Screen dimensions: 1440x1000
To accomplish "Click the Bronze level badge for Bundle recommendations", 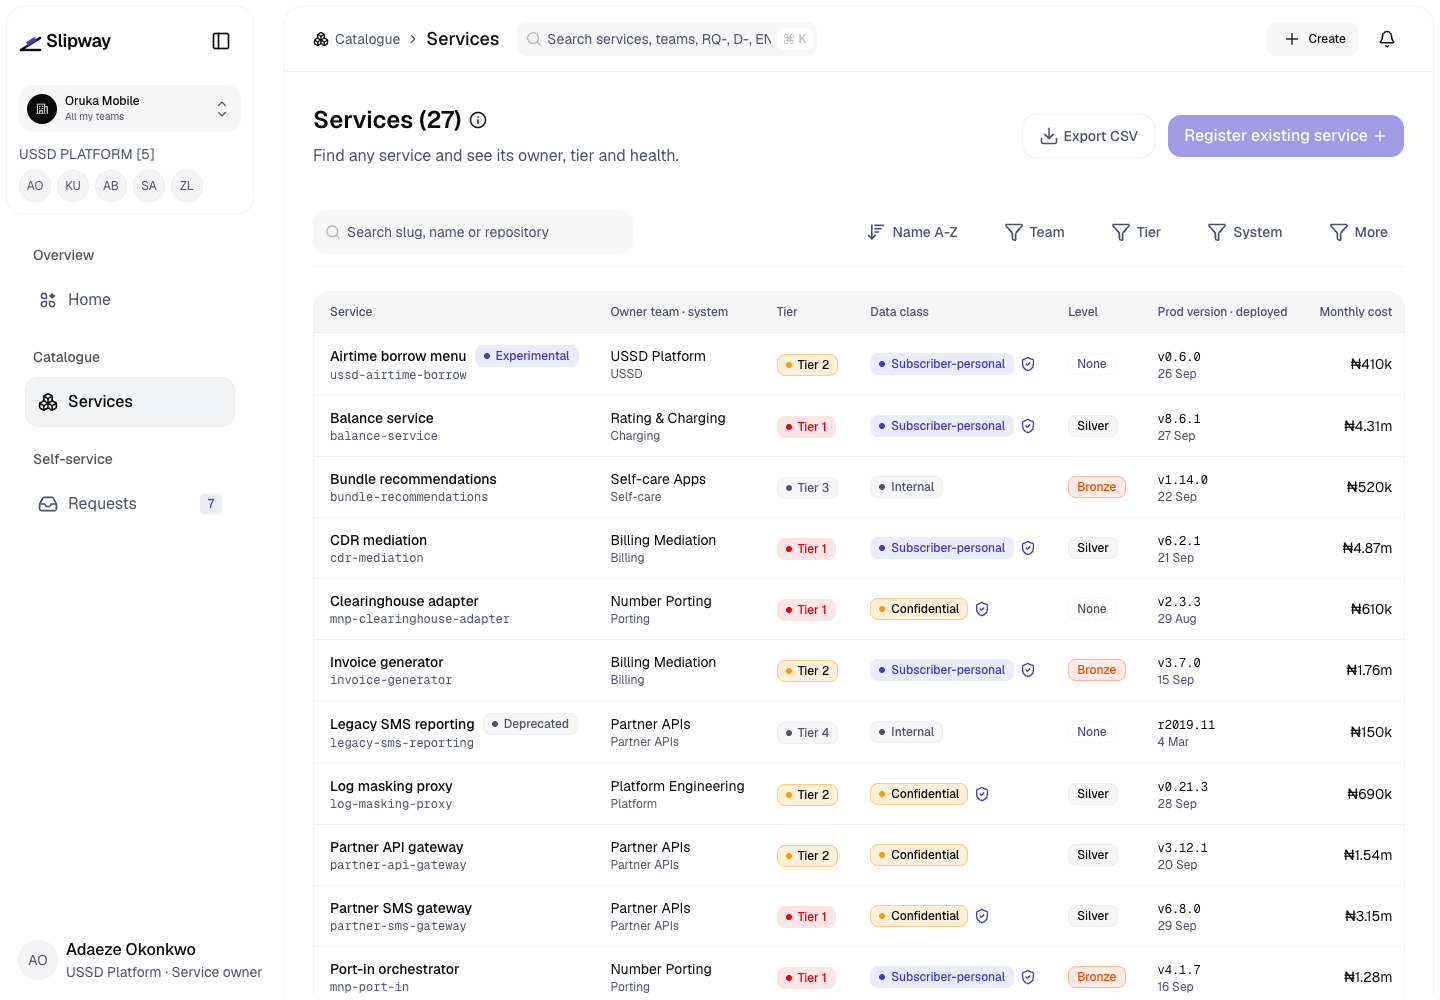I will [x=1097, y=487].
